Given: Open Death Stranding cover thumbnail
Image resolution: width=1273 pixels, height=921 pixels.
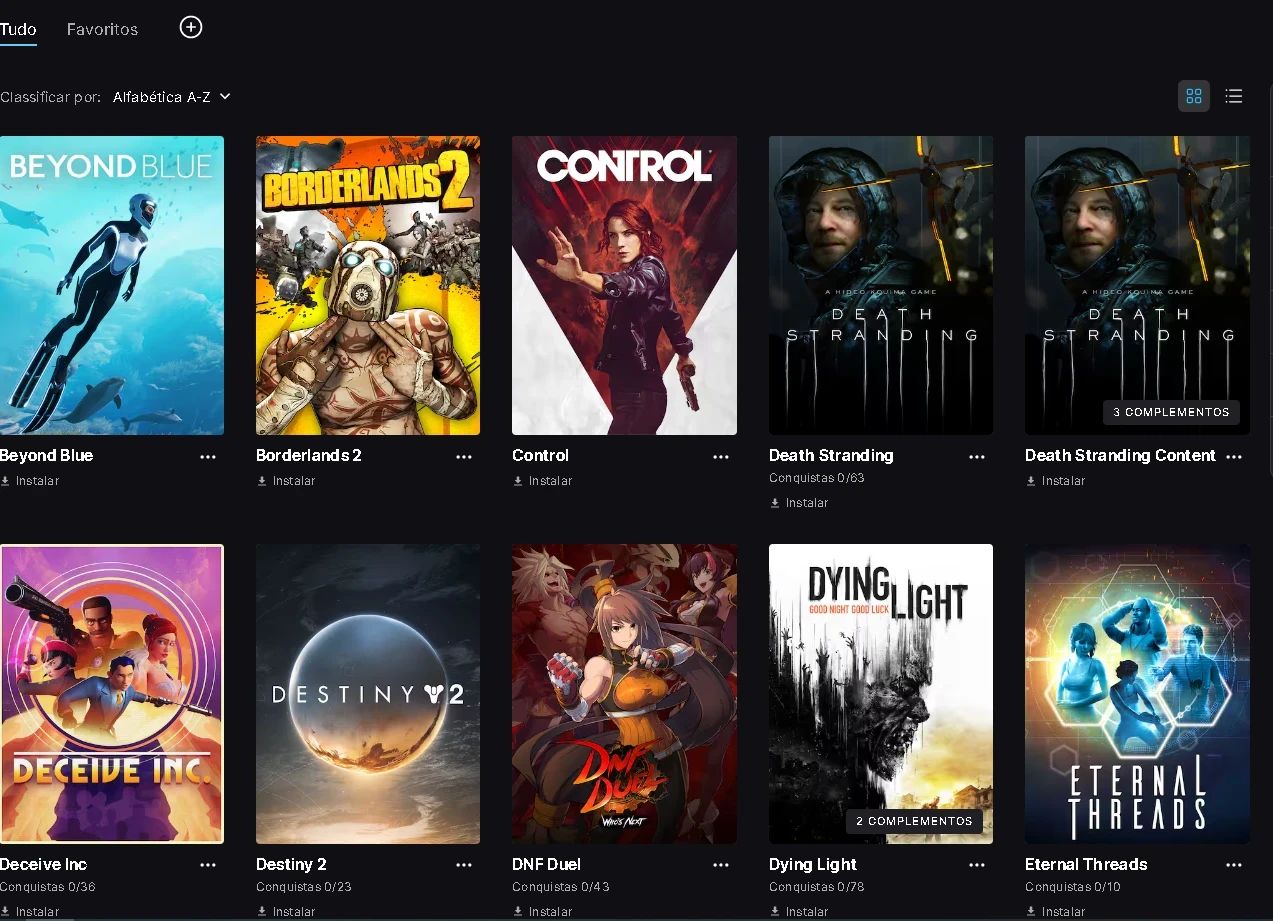Looking at the screenshot, I should coord(881,285).
